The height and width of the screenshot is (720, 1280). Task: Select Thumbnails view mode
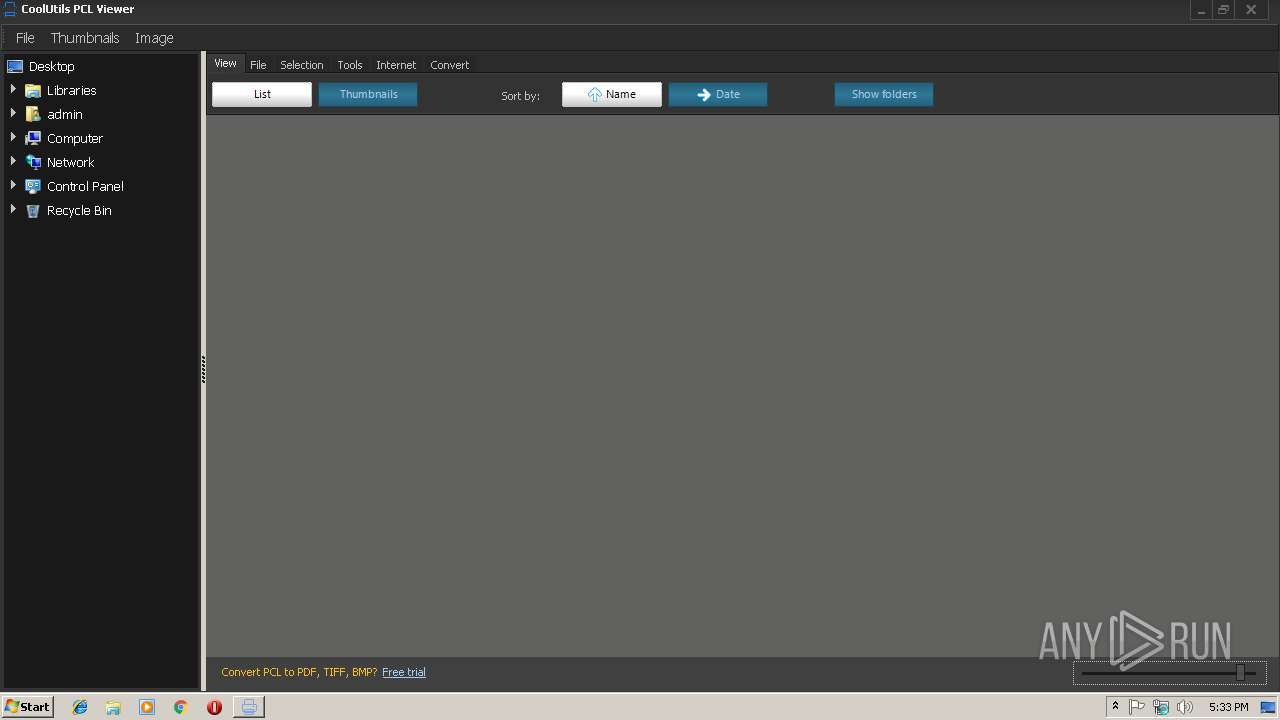tap(368, 94)
